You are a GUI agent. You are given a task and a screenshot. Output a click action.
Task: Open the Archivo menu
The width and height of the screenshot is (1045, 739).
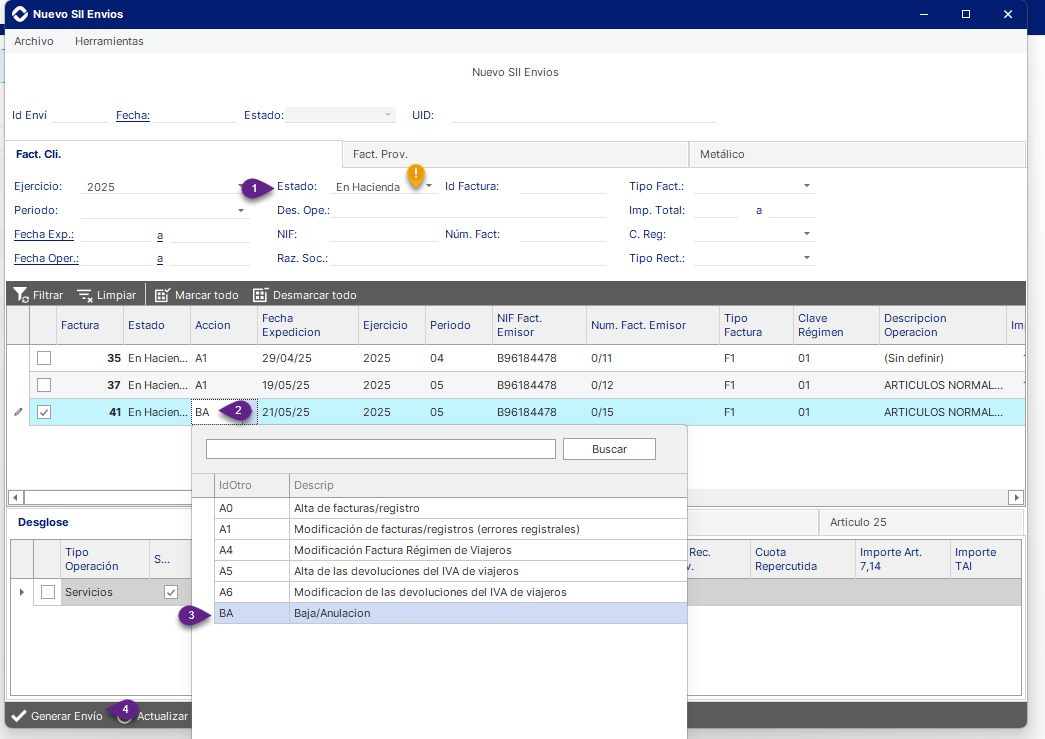point(34,41)
